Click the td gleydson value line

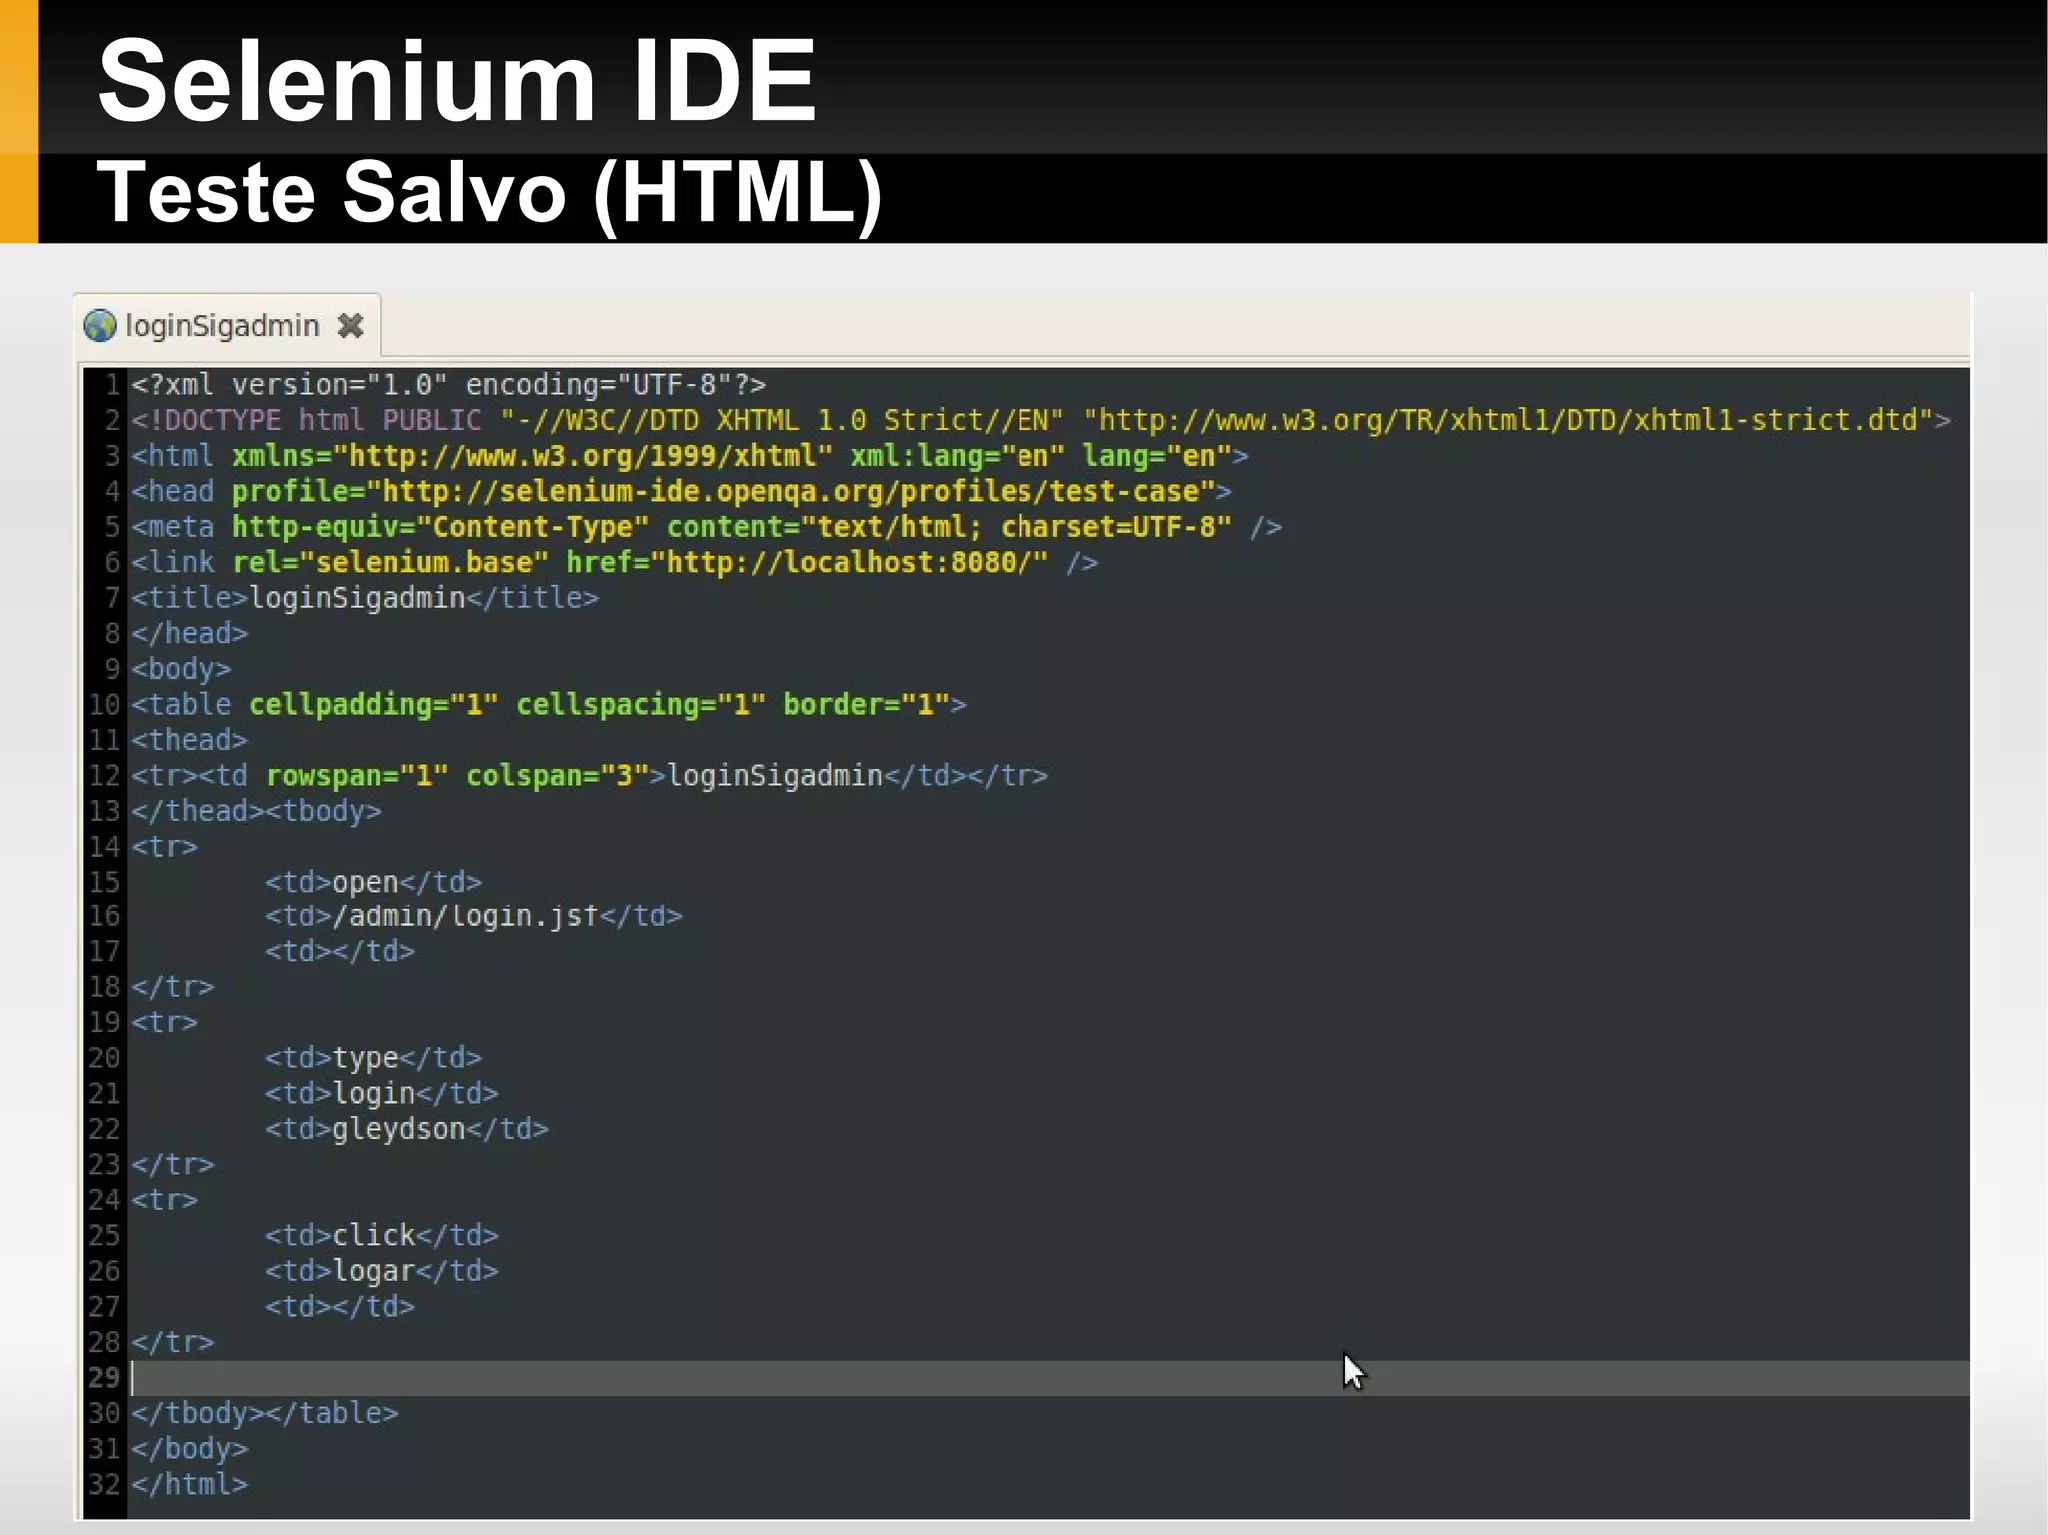point(406,1129)
